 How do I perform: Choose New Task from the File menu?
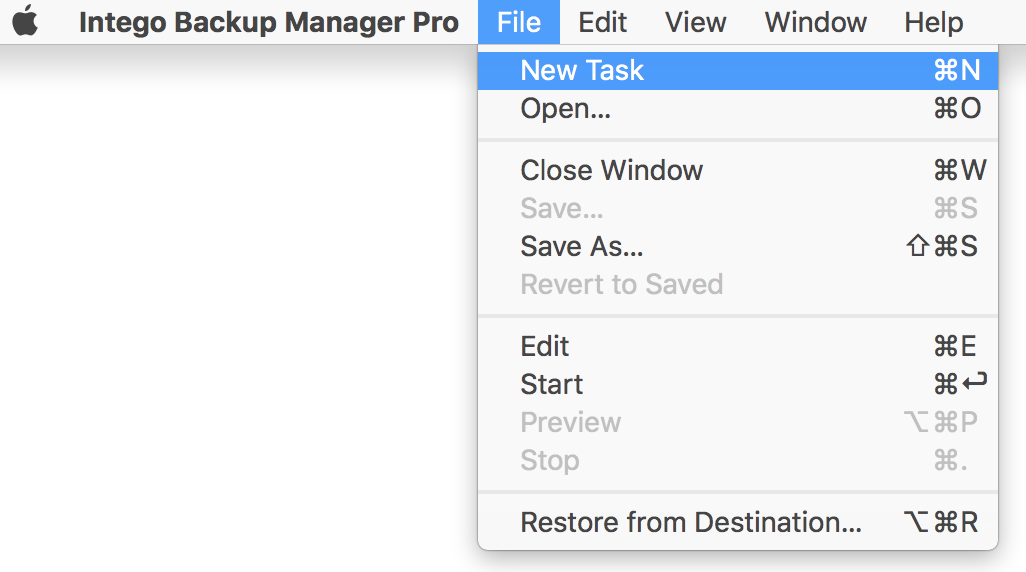738,71
